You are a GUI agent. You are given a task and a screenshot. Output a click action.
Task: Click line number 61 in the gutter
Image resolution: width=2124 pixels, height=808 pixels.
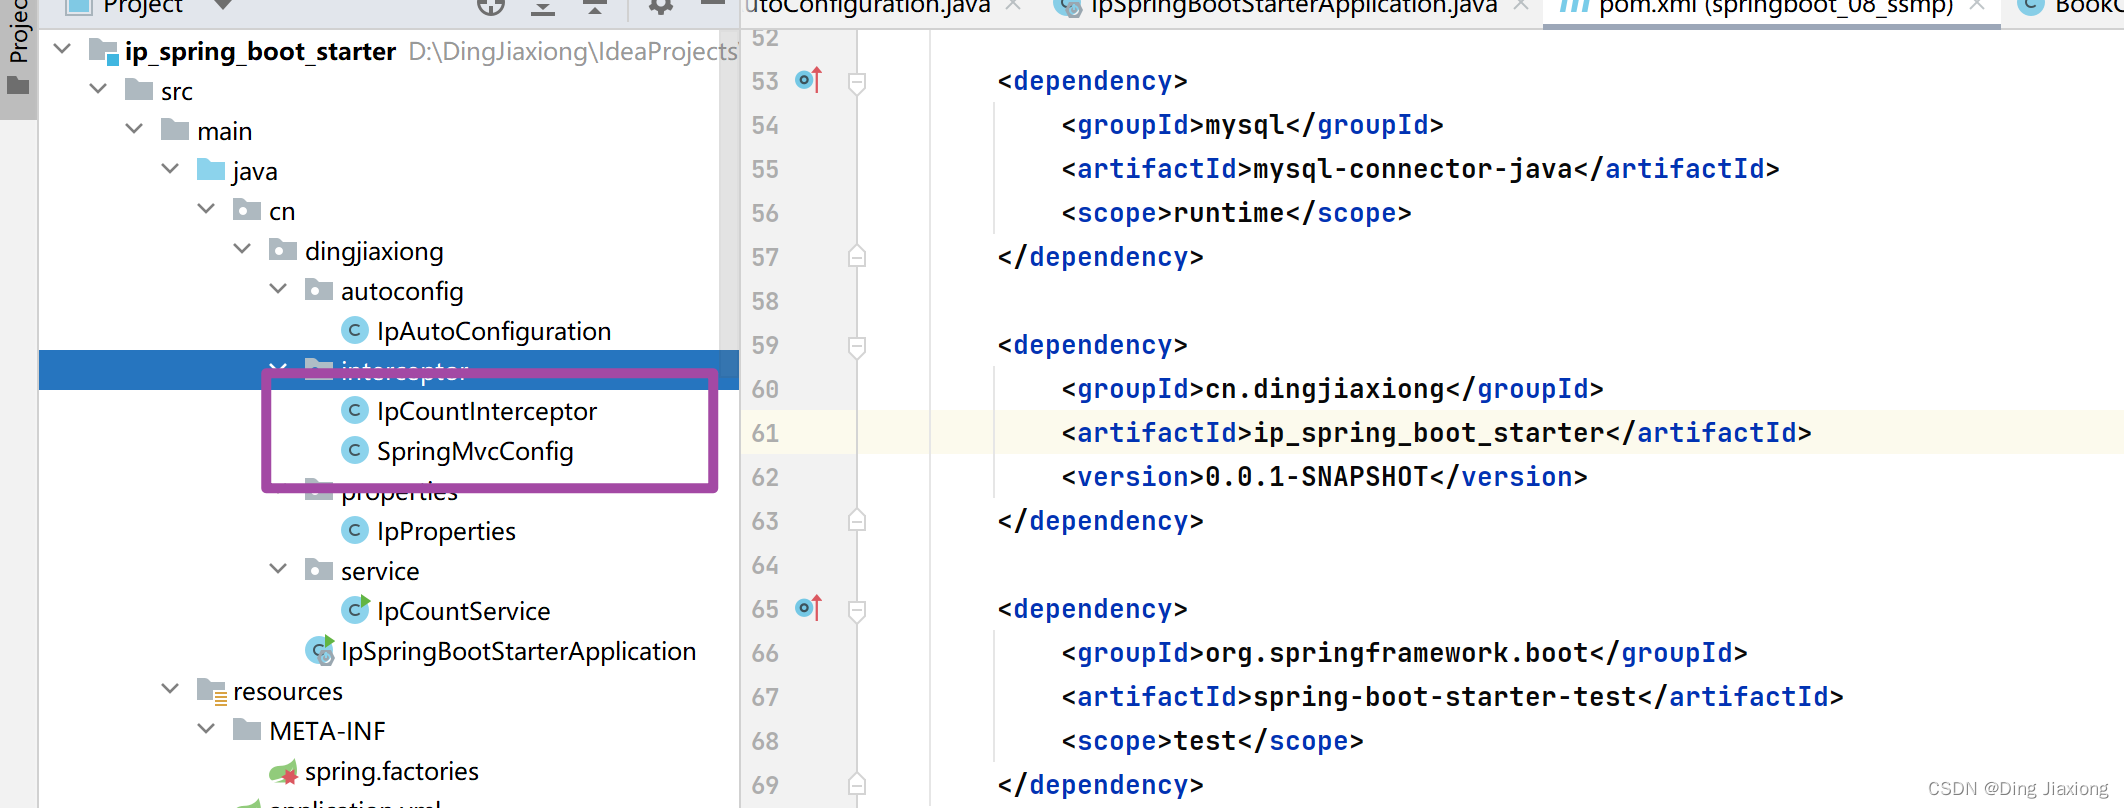765,433
